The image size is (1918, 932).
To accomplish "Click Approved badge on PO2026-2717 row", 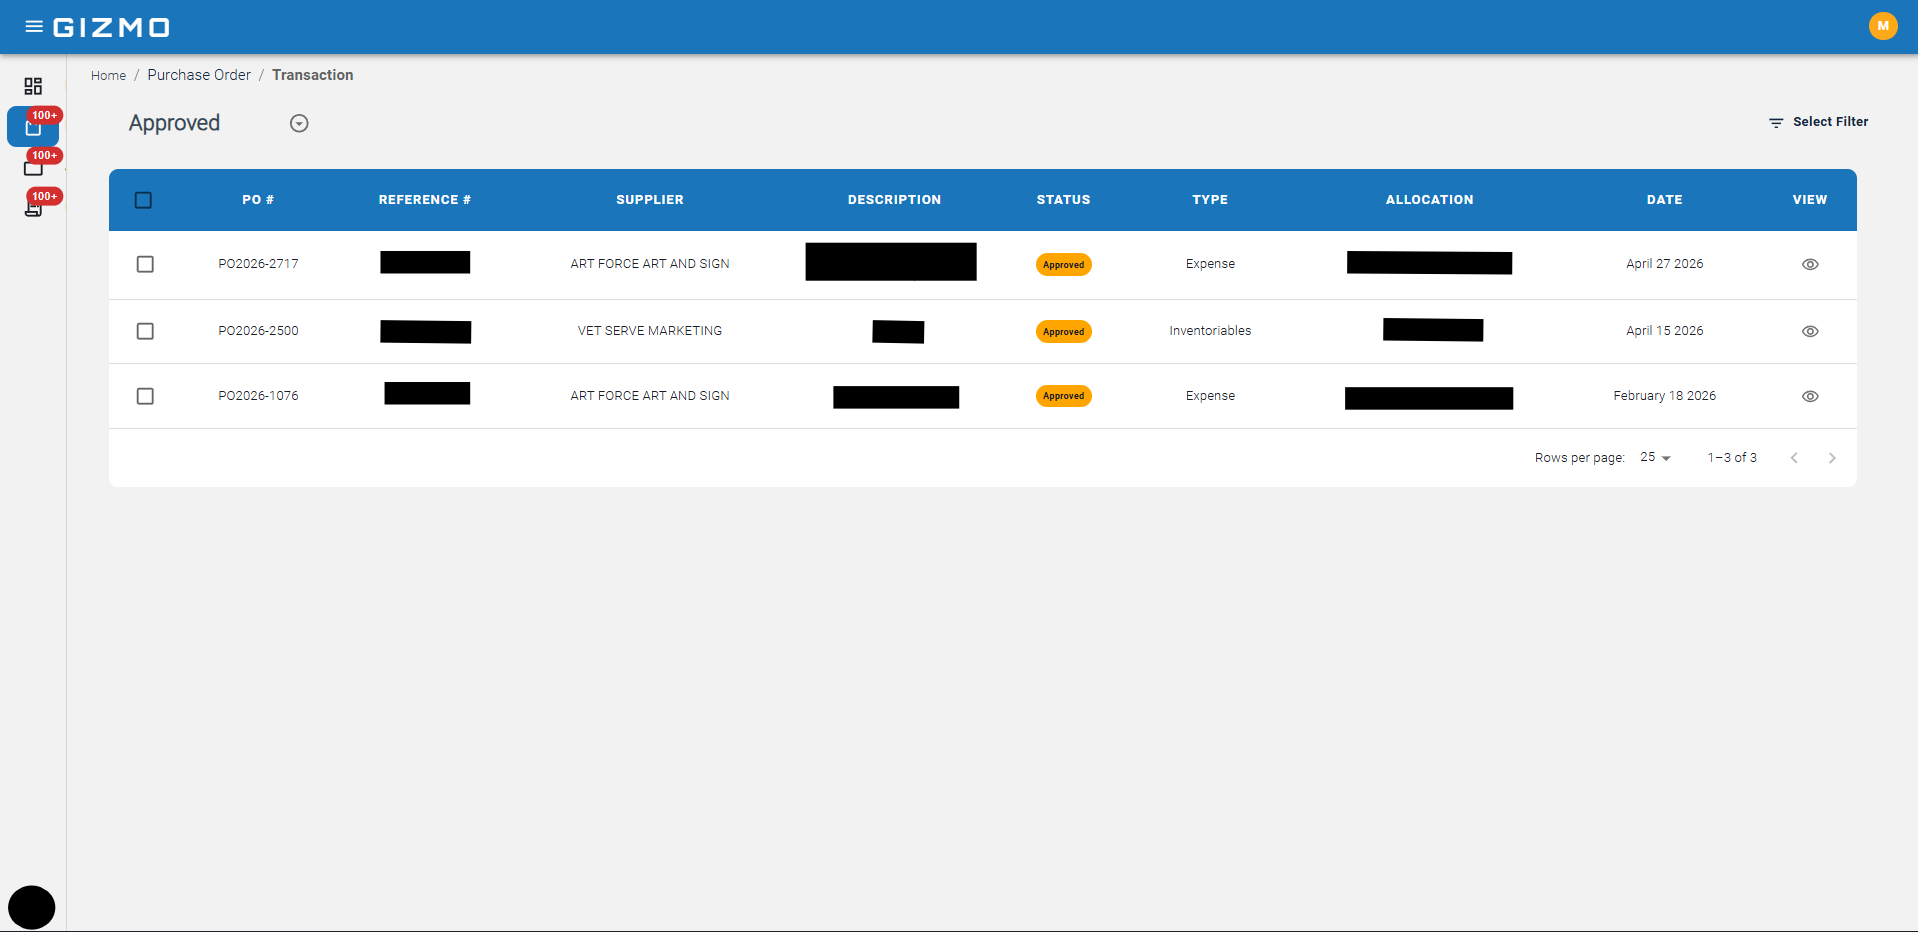I will [1063, 265].
